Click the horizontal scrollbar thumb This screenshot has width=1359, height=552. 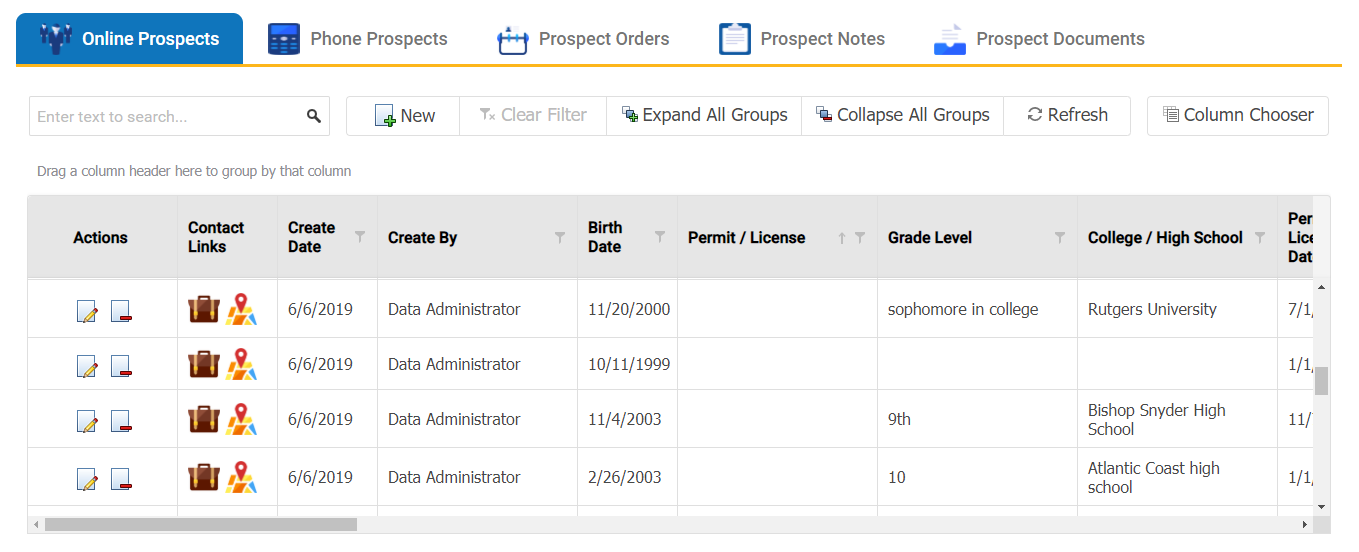coord(200,524)
